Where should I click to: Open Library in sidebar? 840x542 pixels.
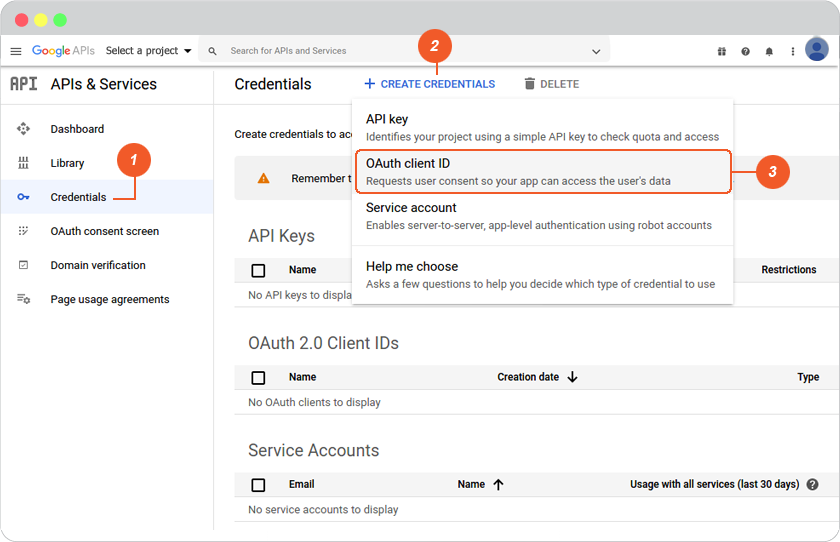coord(68,163)
